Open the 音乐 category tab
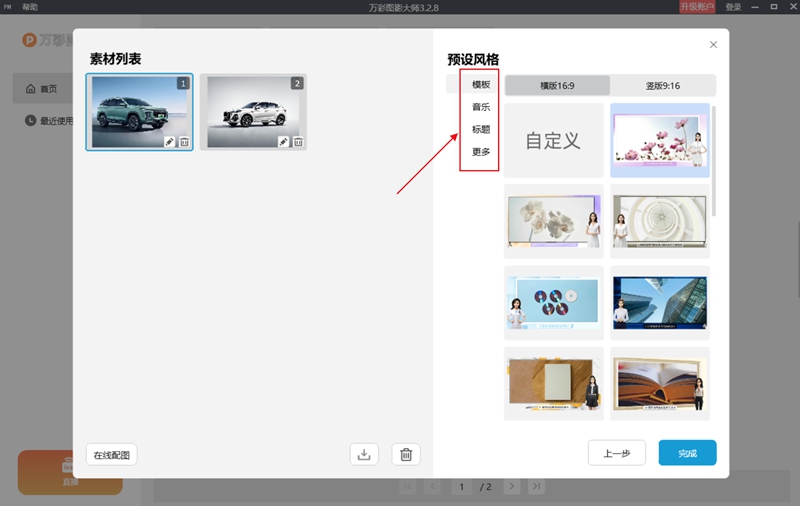Screen dimensions: 800x506 tap(481, 107)
